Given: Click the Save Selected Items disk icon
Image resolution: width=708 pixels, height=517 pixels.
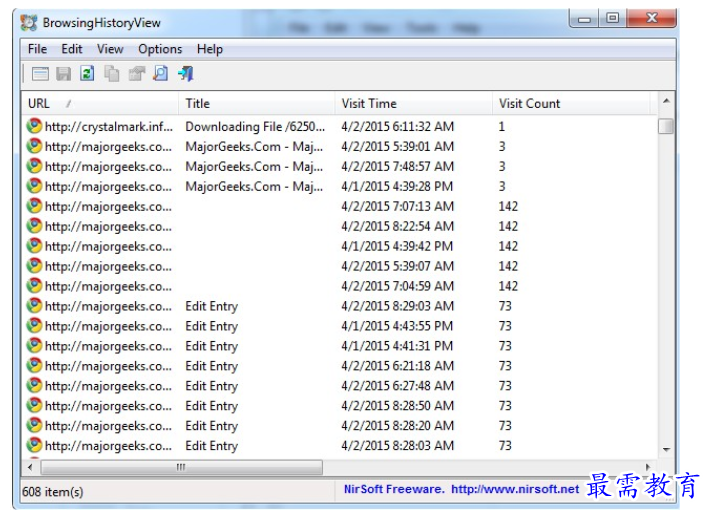Looking at the screenshot, I should click(x=63, y=74).
